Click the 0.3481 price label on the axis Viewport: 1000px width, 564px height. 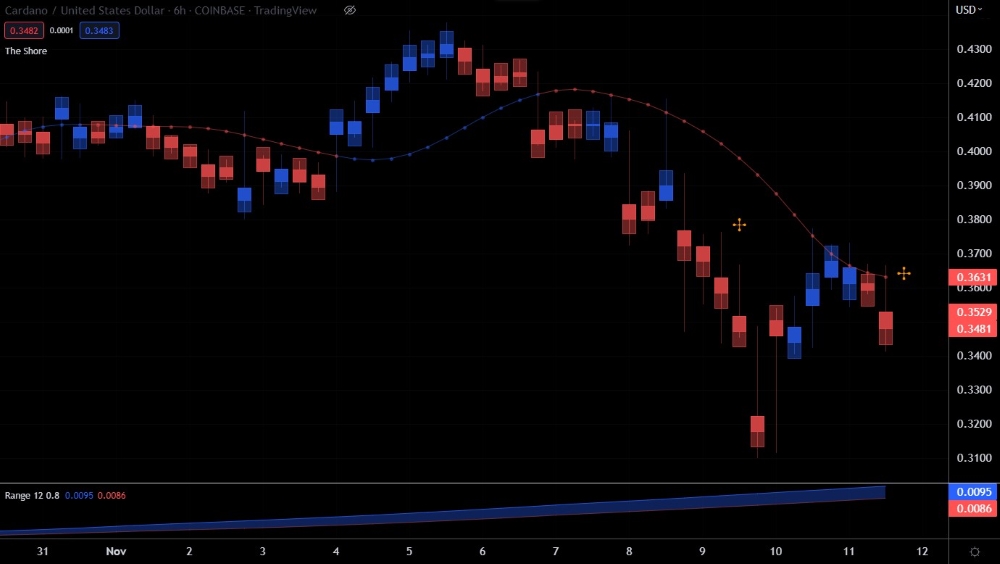(974, 329)
